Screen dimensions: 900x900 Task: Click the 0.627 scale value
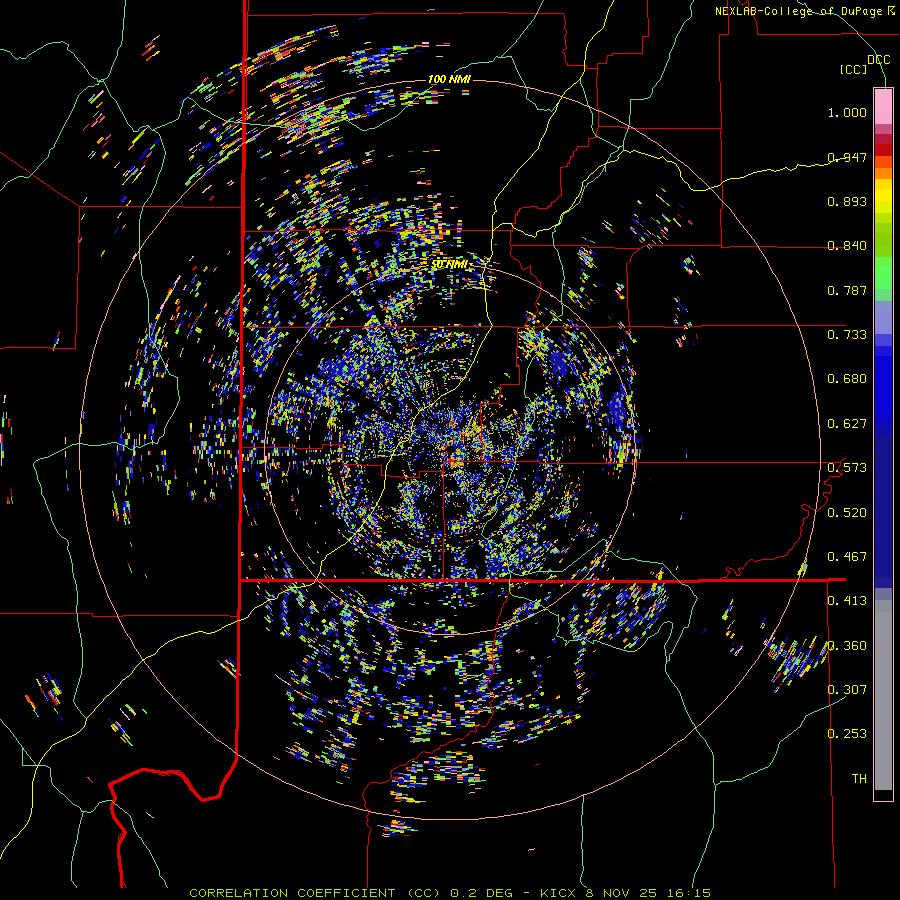click(x=847, y=424)
